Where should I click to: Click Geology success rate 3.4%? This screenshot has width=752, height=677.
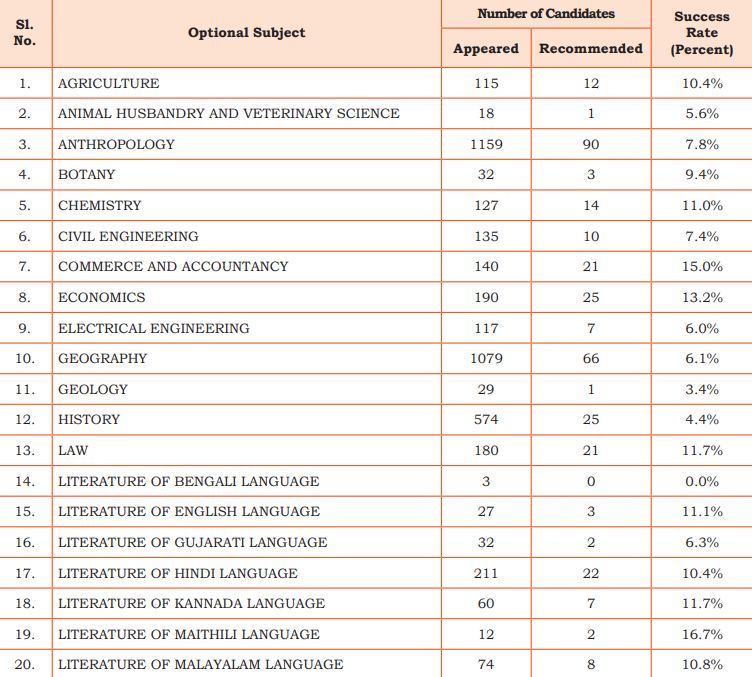pyautogui.click(x=702, y=389)
